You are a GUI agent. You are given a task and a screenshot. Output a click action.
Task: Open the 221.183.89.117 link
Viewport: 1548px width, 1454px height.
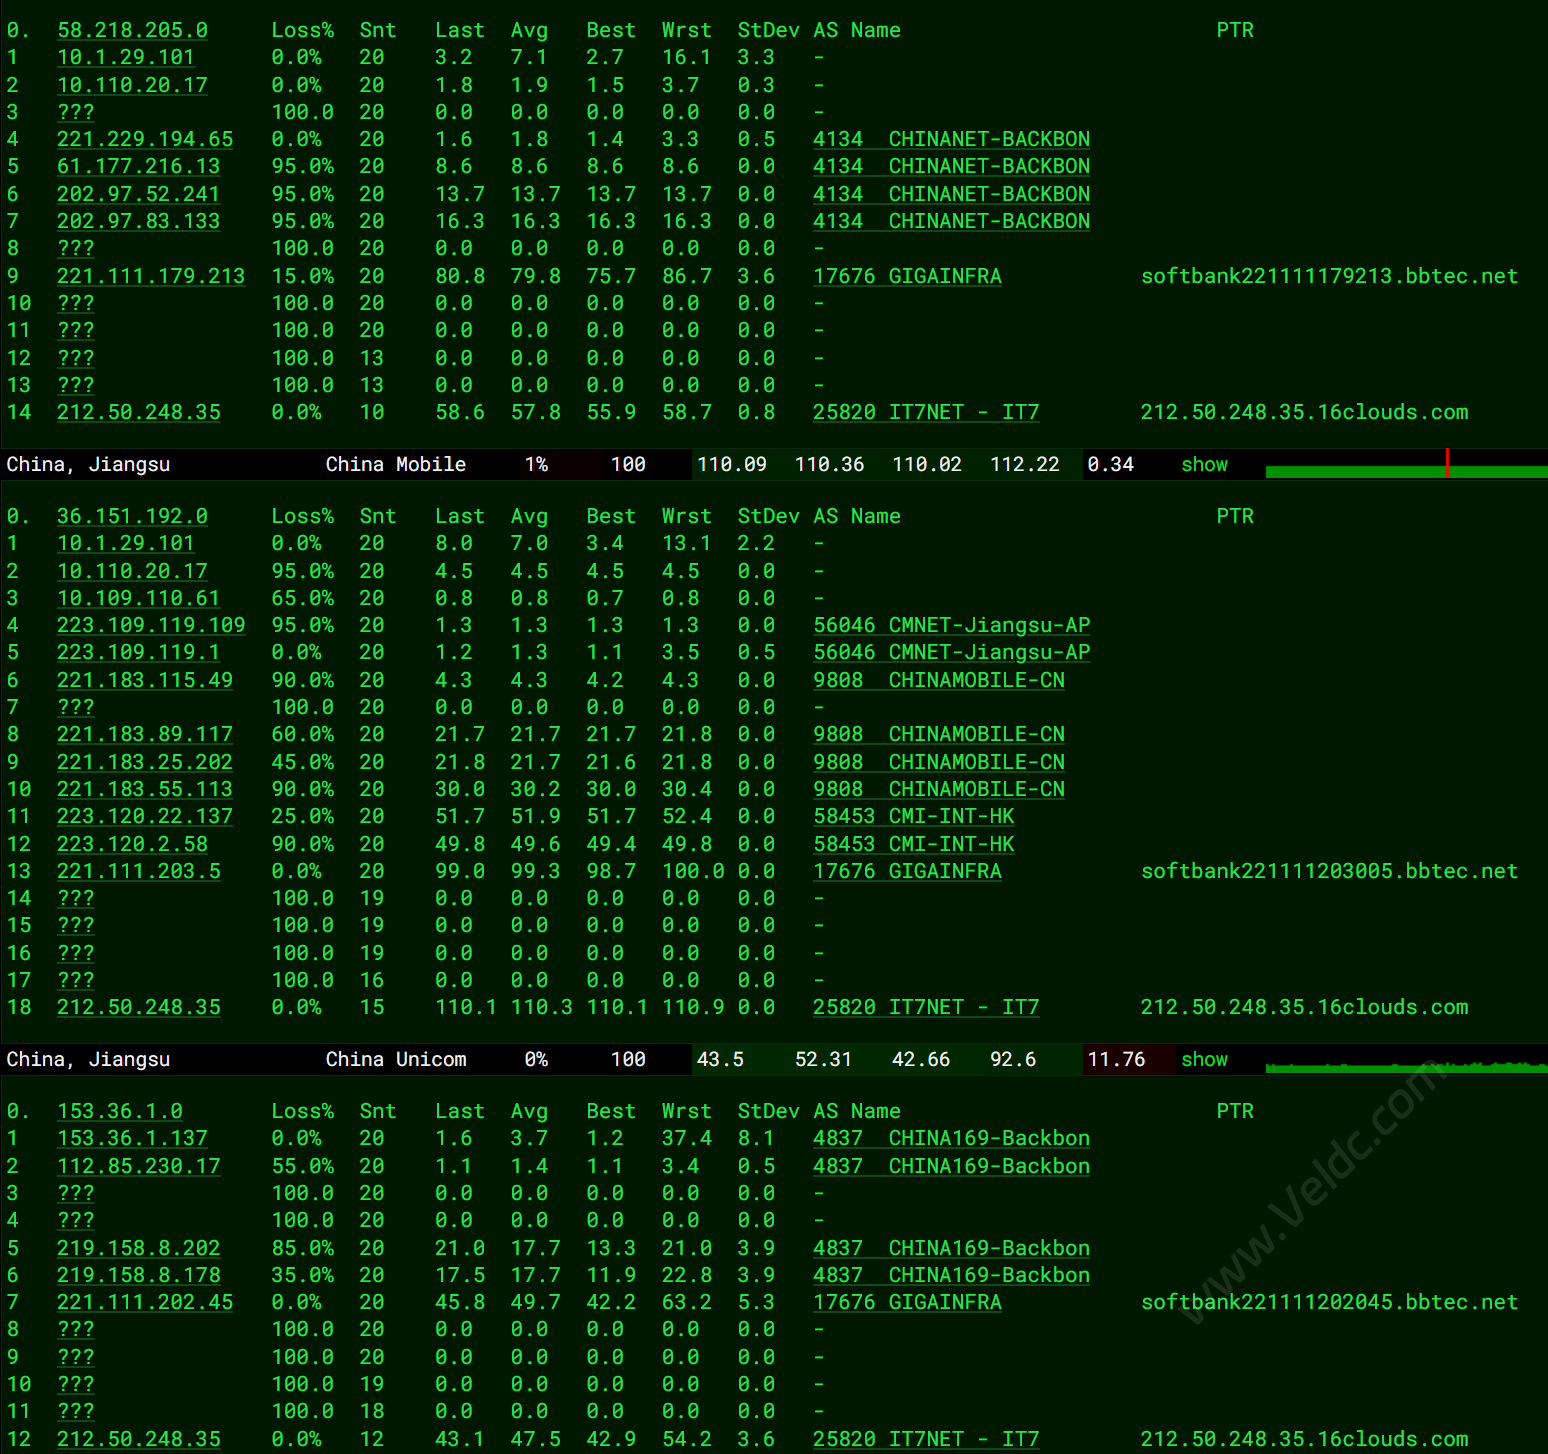pos(145,735)
